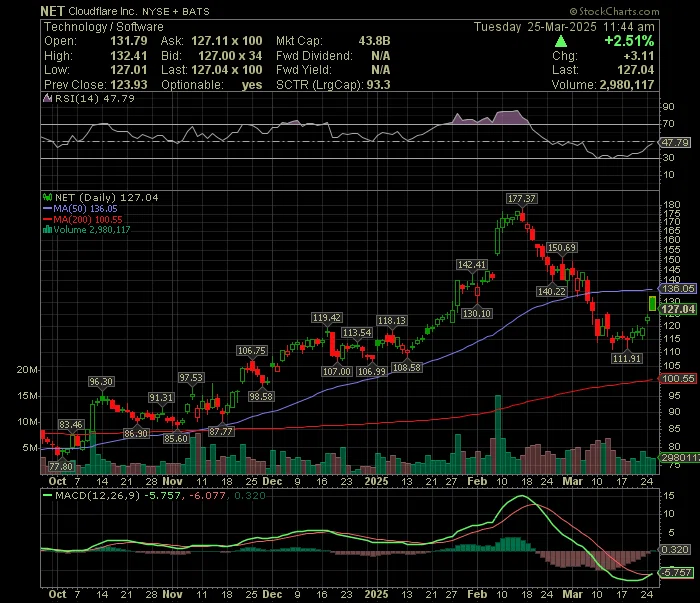The image size is (700, 603).
Task: Click the NET (Daily) candlestick legend icon
Action: coord(47,197)
